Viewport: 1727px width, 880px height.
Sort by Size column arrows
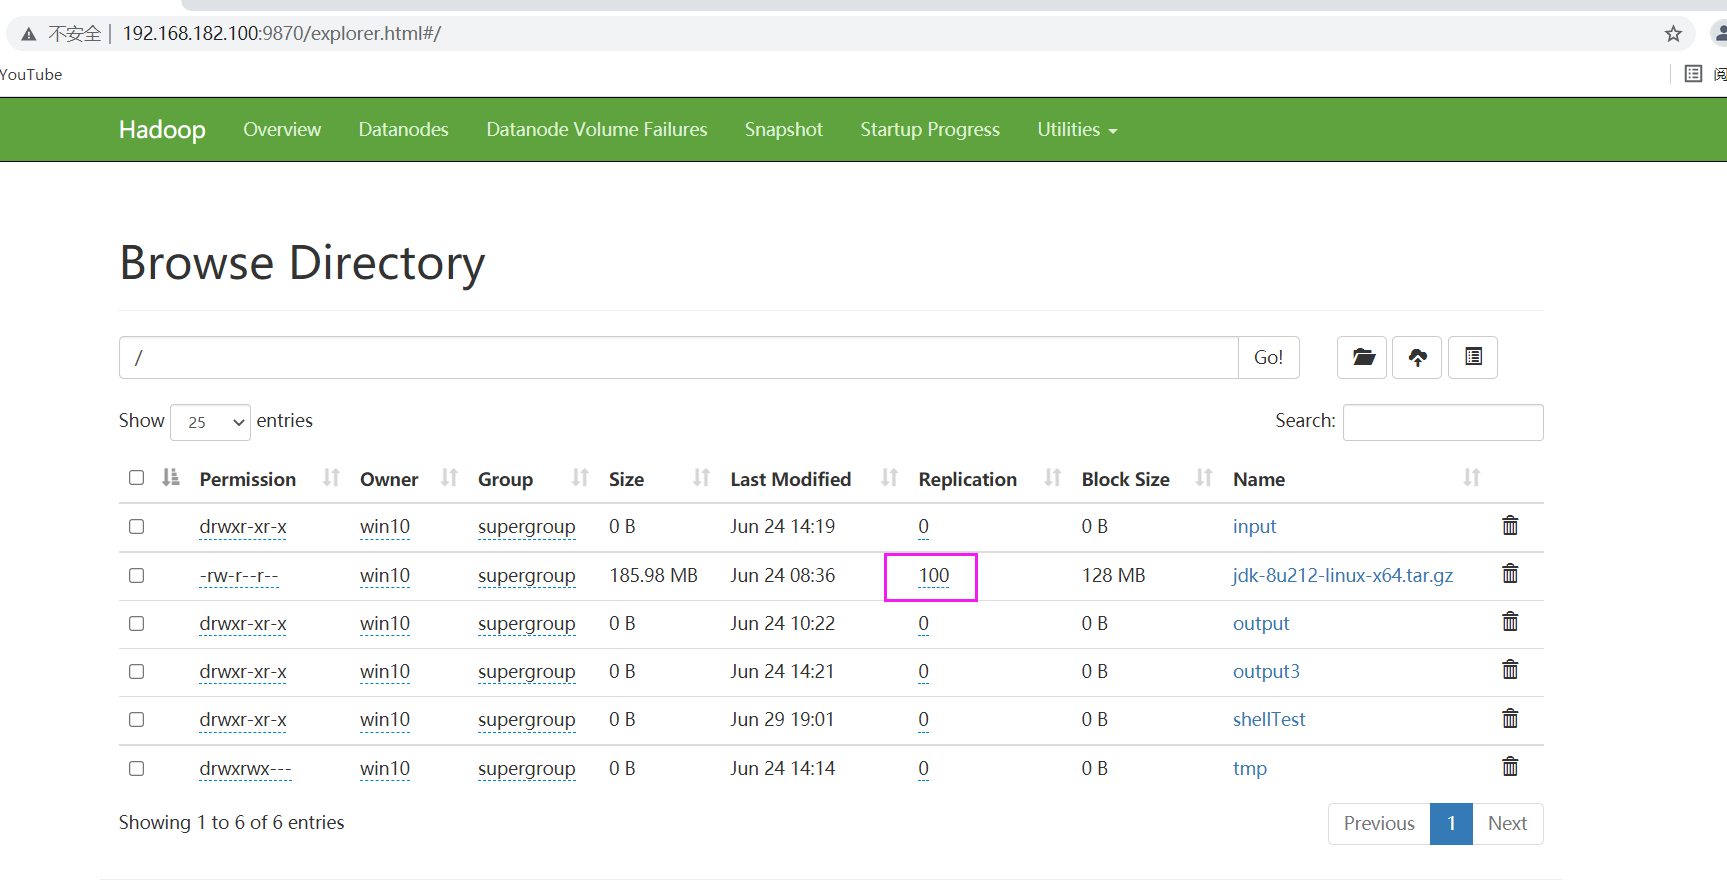[701, 478]
